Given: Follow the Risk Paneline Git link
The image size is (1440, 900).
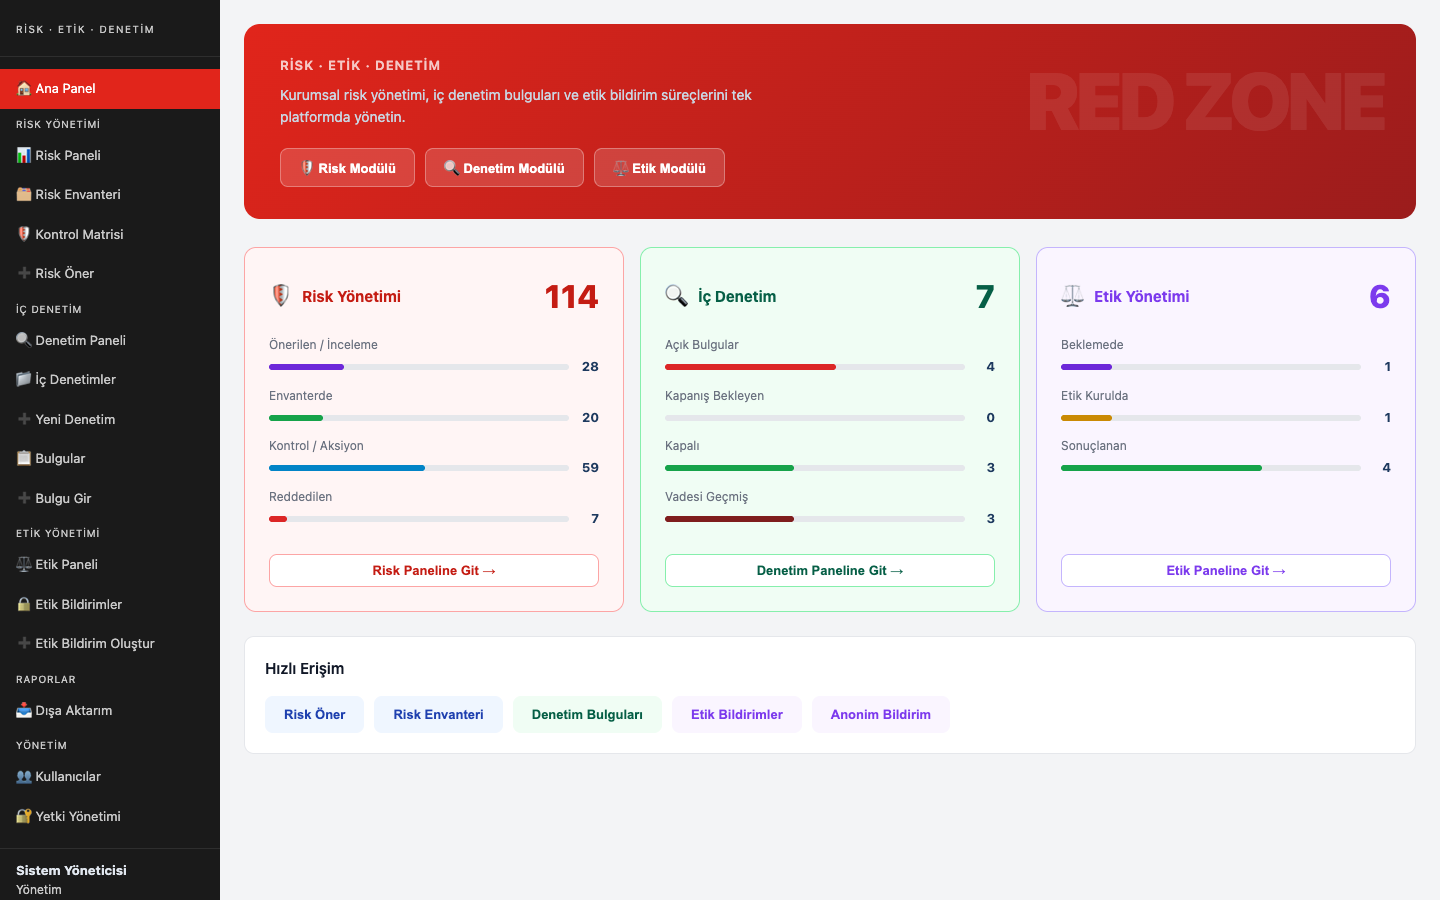Looking at the screenshot, I should coord(433,571).
